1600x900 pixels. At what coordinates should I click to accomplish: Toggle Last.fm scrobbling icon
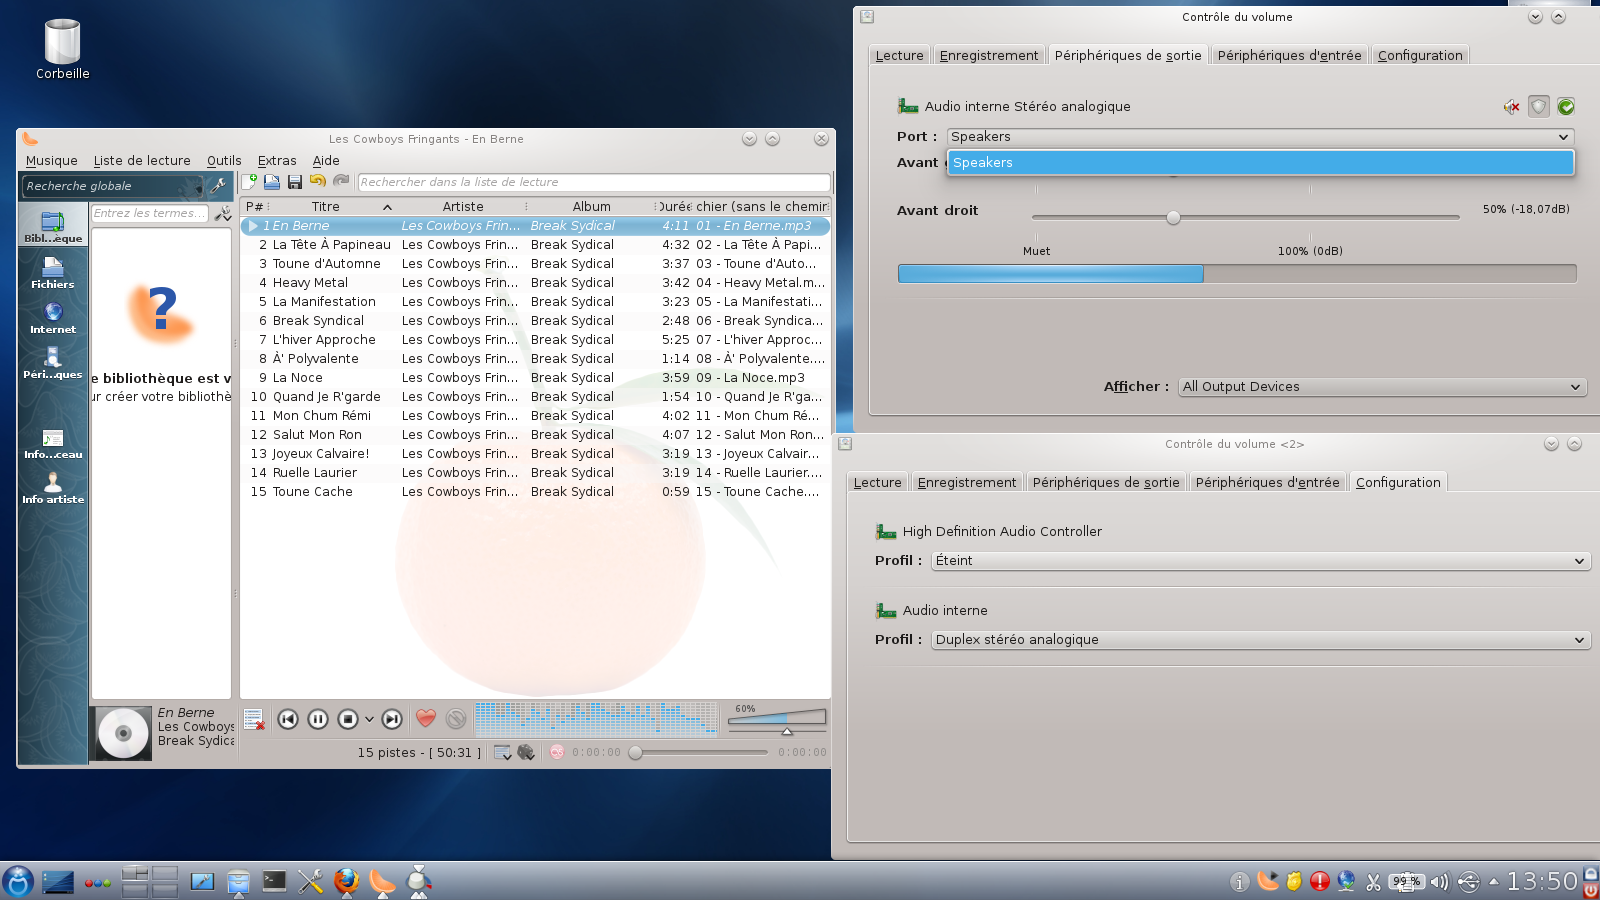coord(557,752)
